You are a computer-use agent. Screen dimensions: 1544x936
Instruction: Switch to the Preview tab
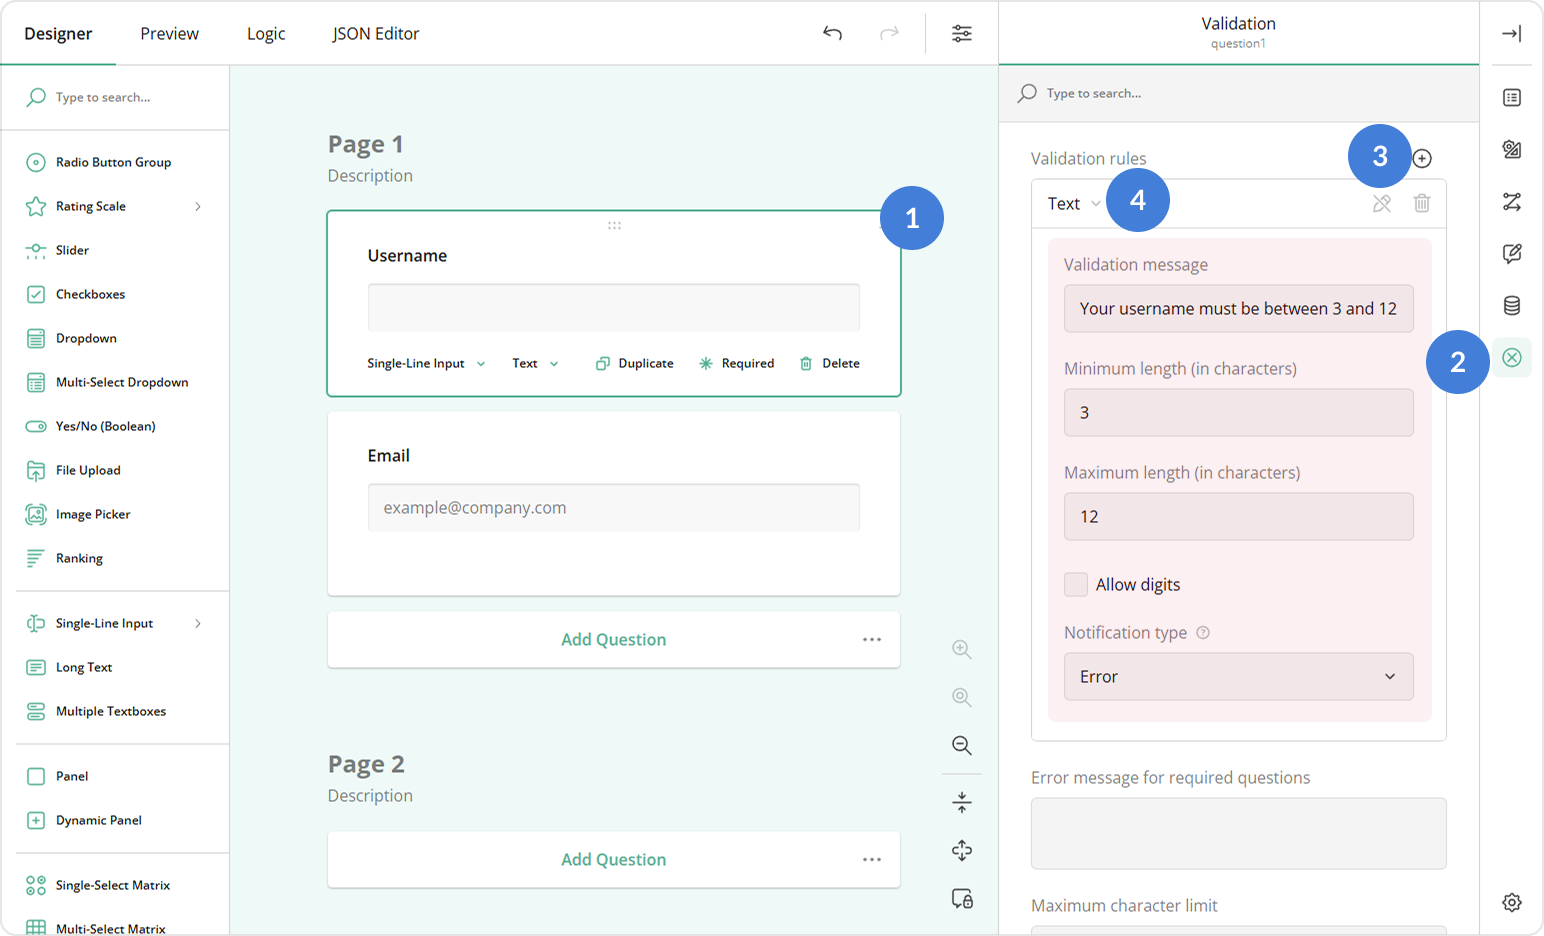coord(168,33)
